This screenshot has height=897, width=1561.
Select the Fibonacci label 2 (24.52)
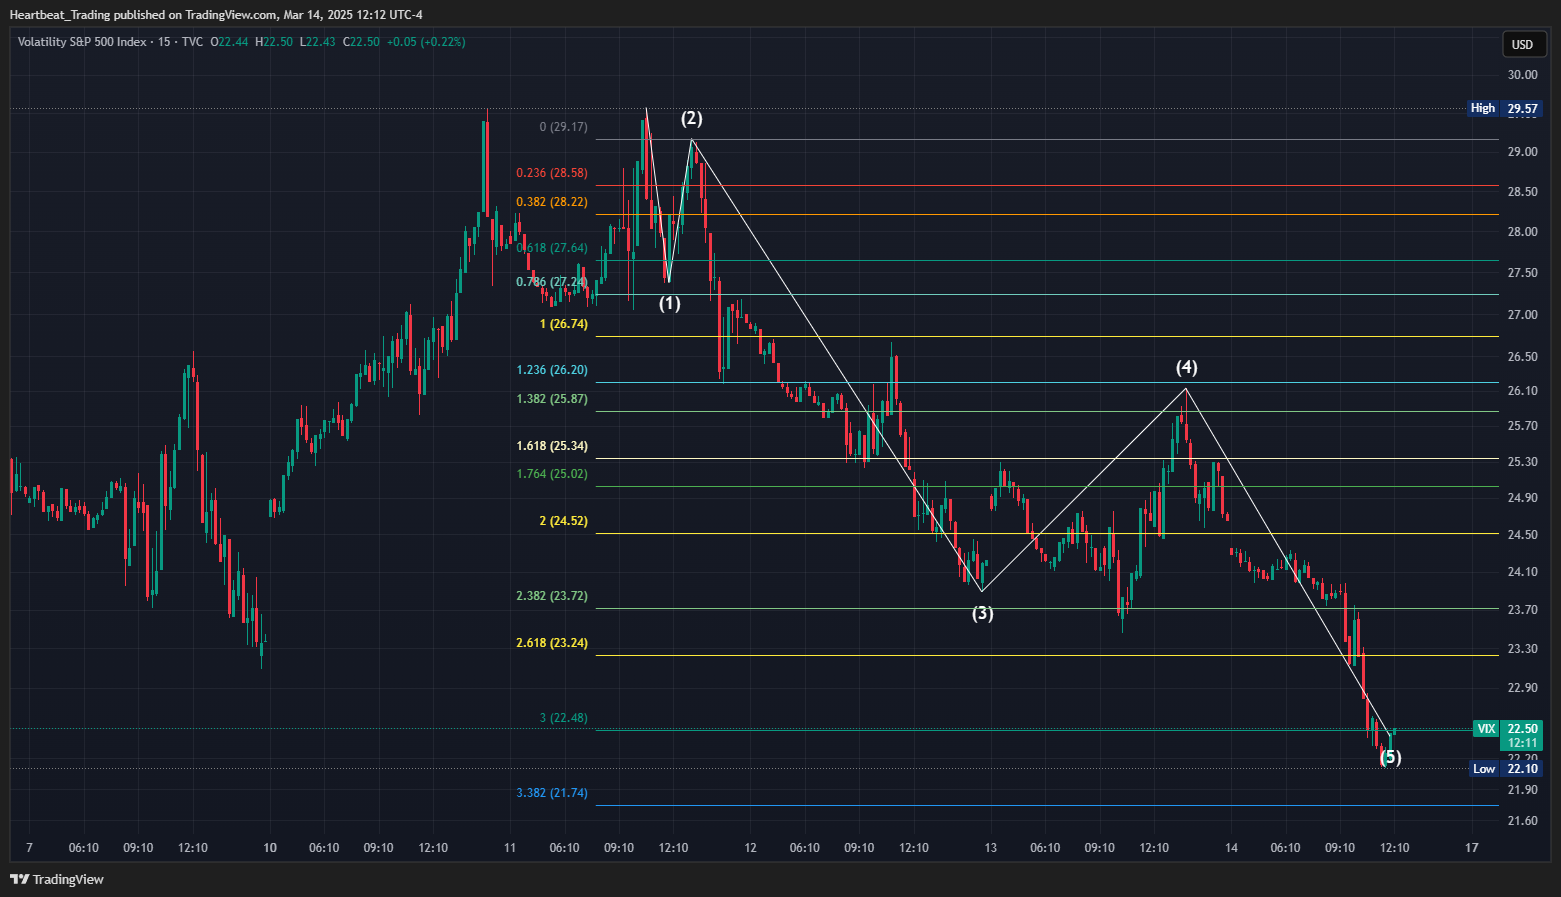click(564, 521)
